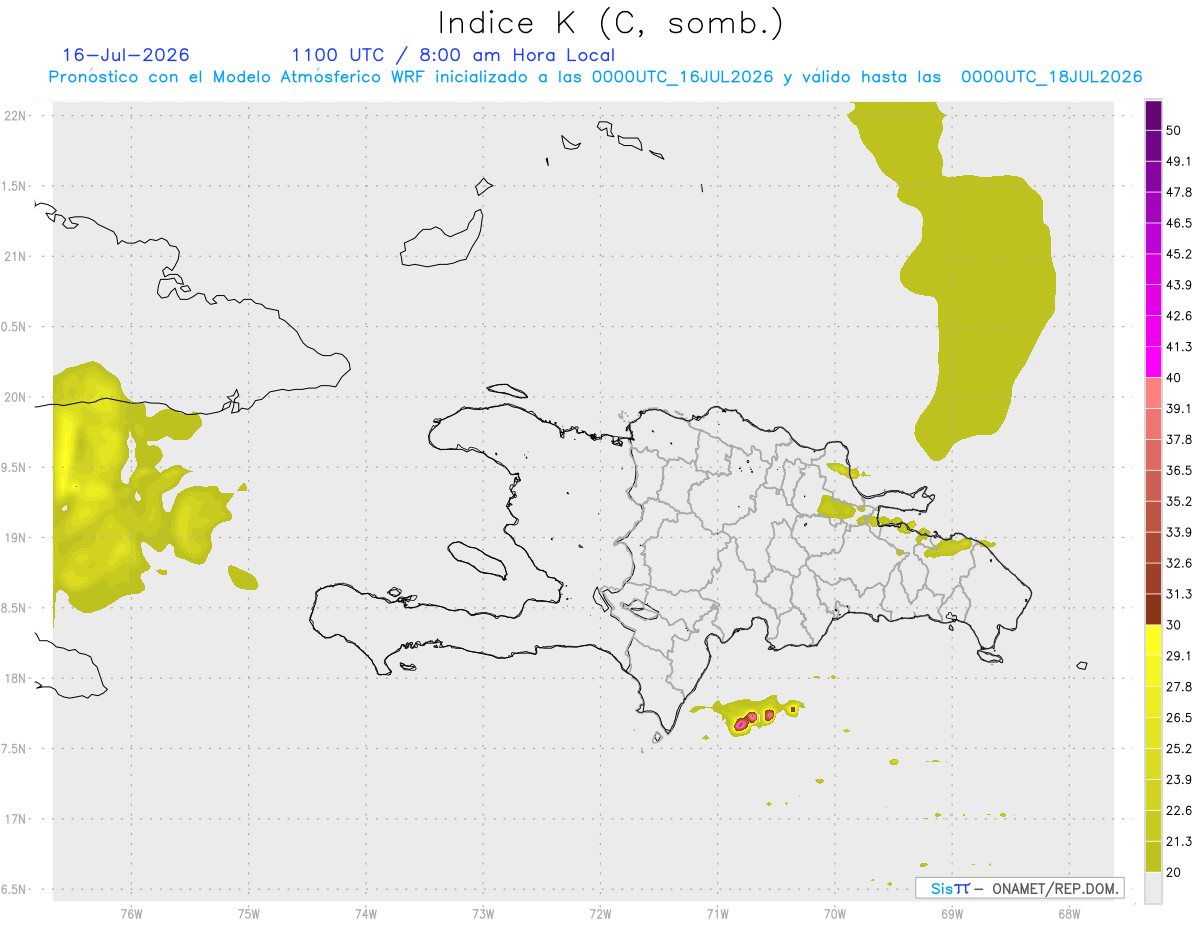Select the "16-Jul-2026" date label

point(126,55)
